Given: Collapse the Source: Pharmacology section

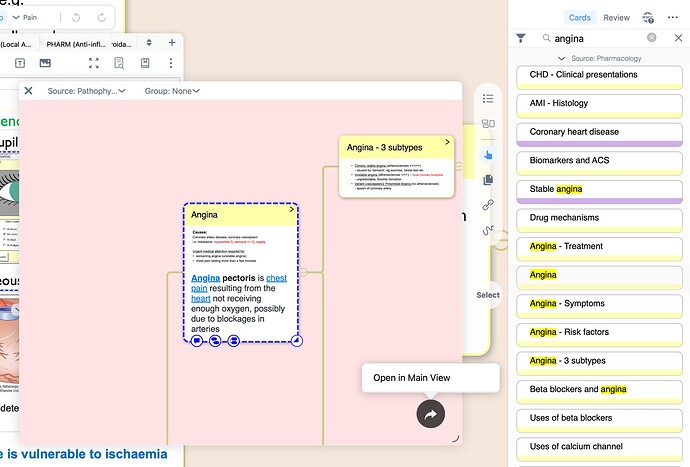Looking at the screenshot, I should [x=561, y=58].
